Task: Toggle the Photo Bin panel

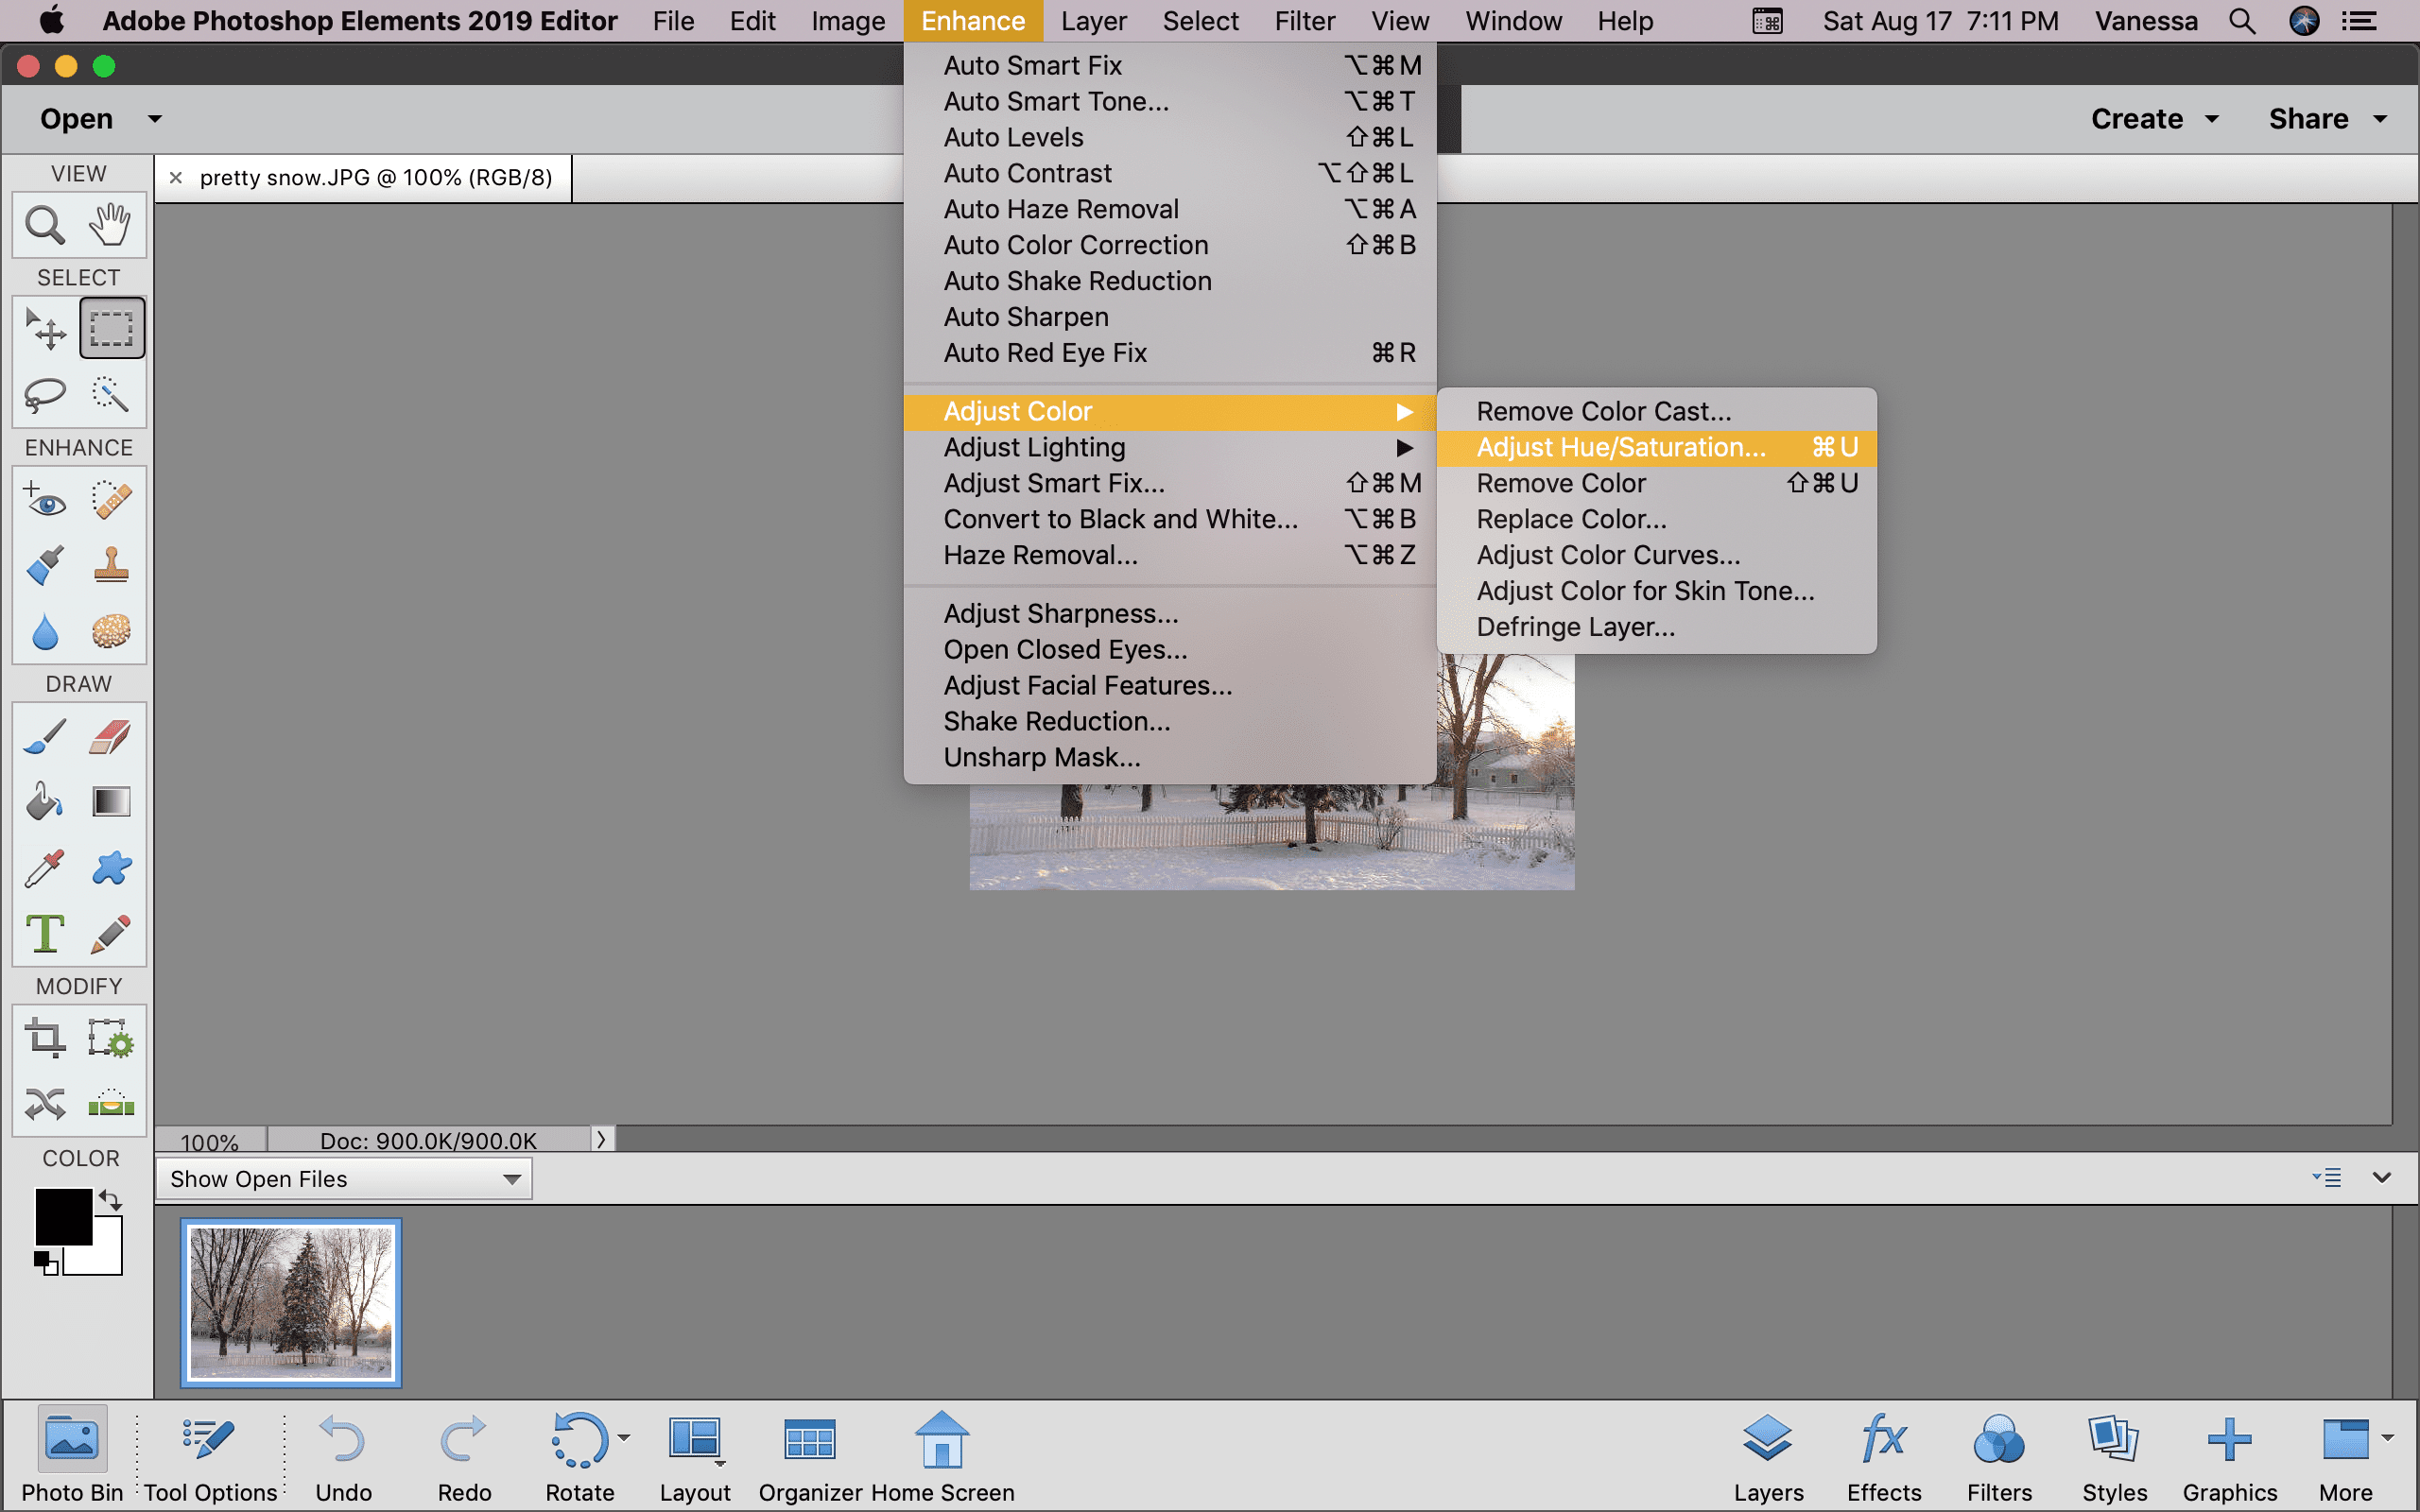Action: (72, 1456)
